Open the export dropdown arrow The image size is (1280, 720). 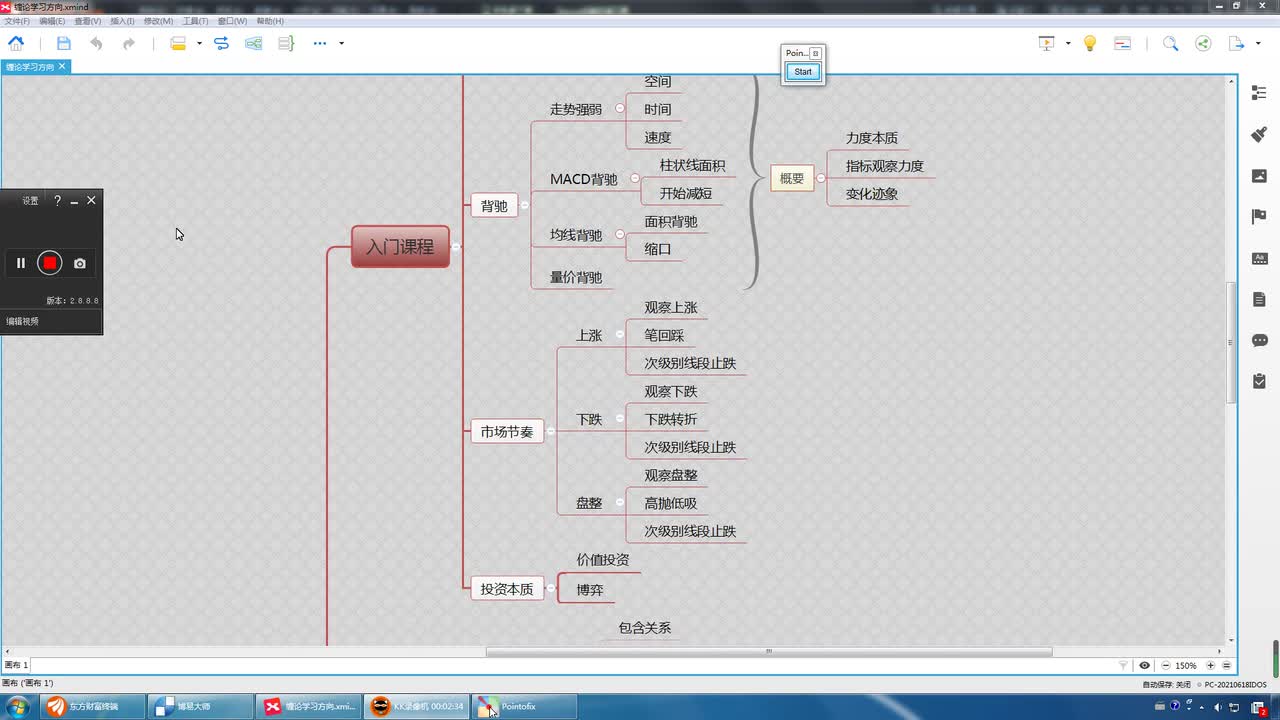pos(1257,43)
